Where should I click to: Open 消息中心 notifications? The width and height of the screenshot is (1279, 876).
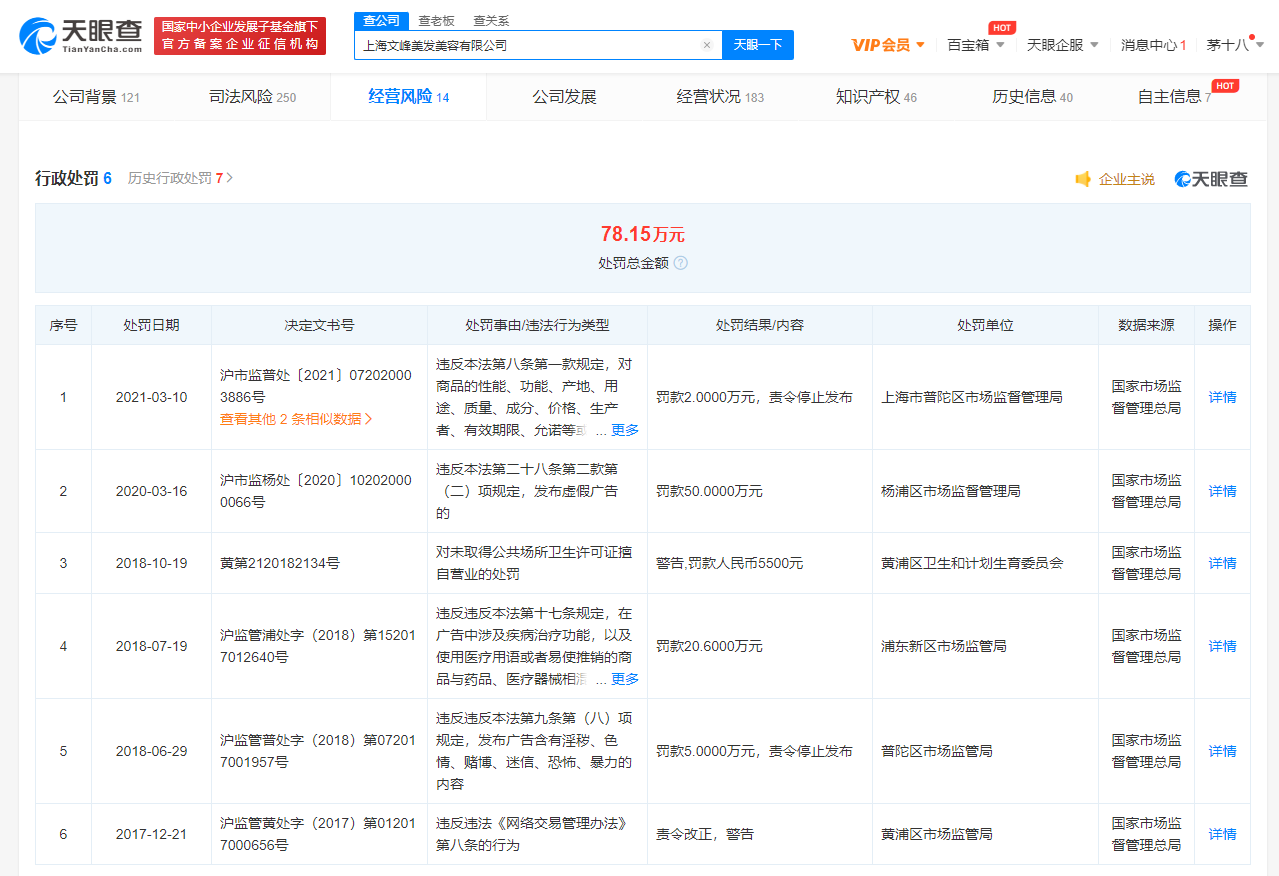pyautogui.click(x=1153, y=45)
